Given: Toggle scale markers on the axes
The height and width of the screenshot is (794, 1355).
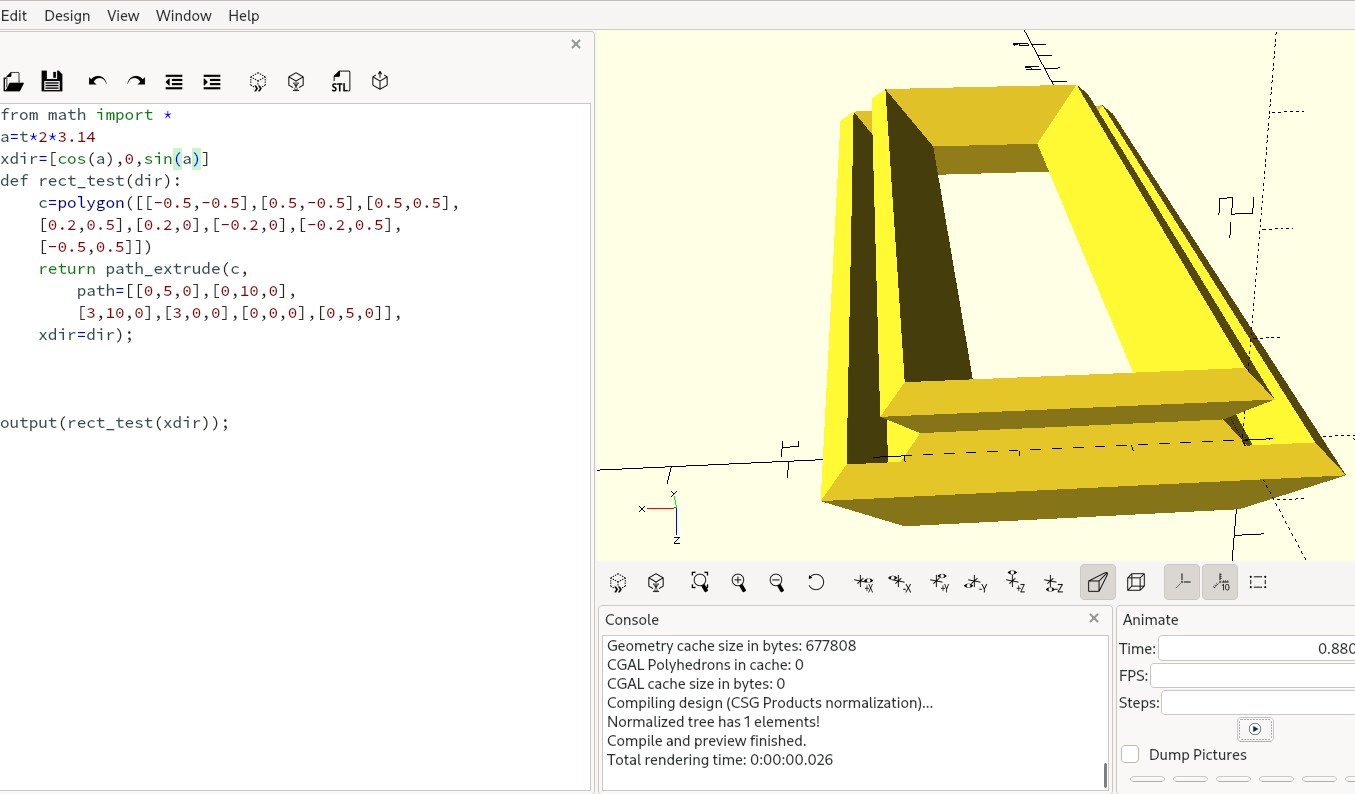Looking at the screenshot, I should (x=1220, y=582).
